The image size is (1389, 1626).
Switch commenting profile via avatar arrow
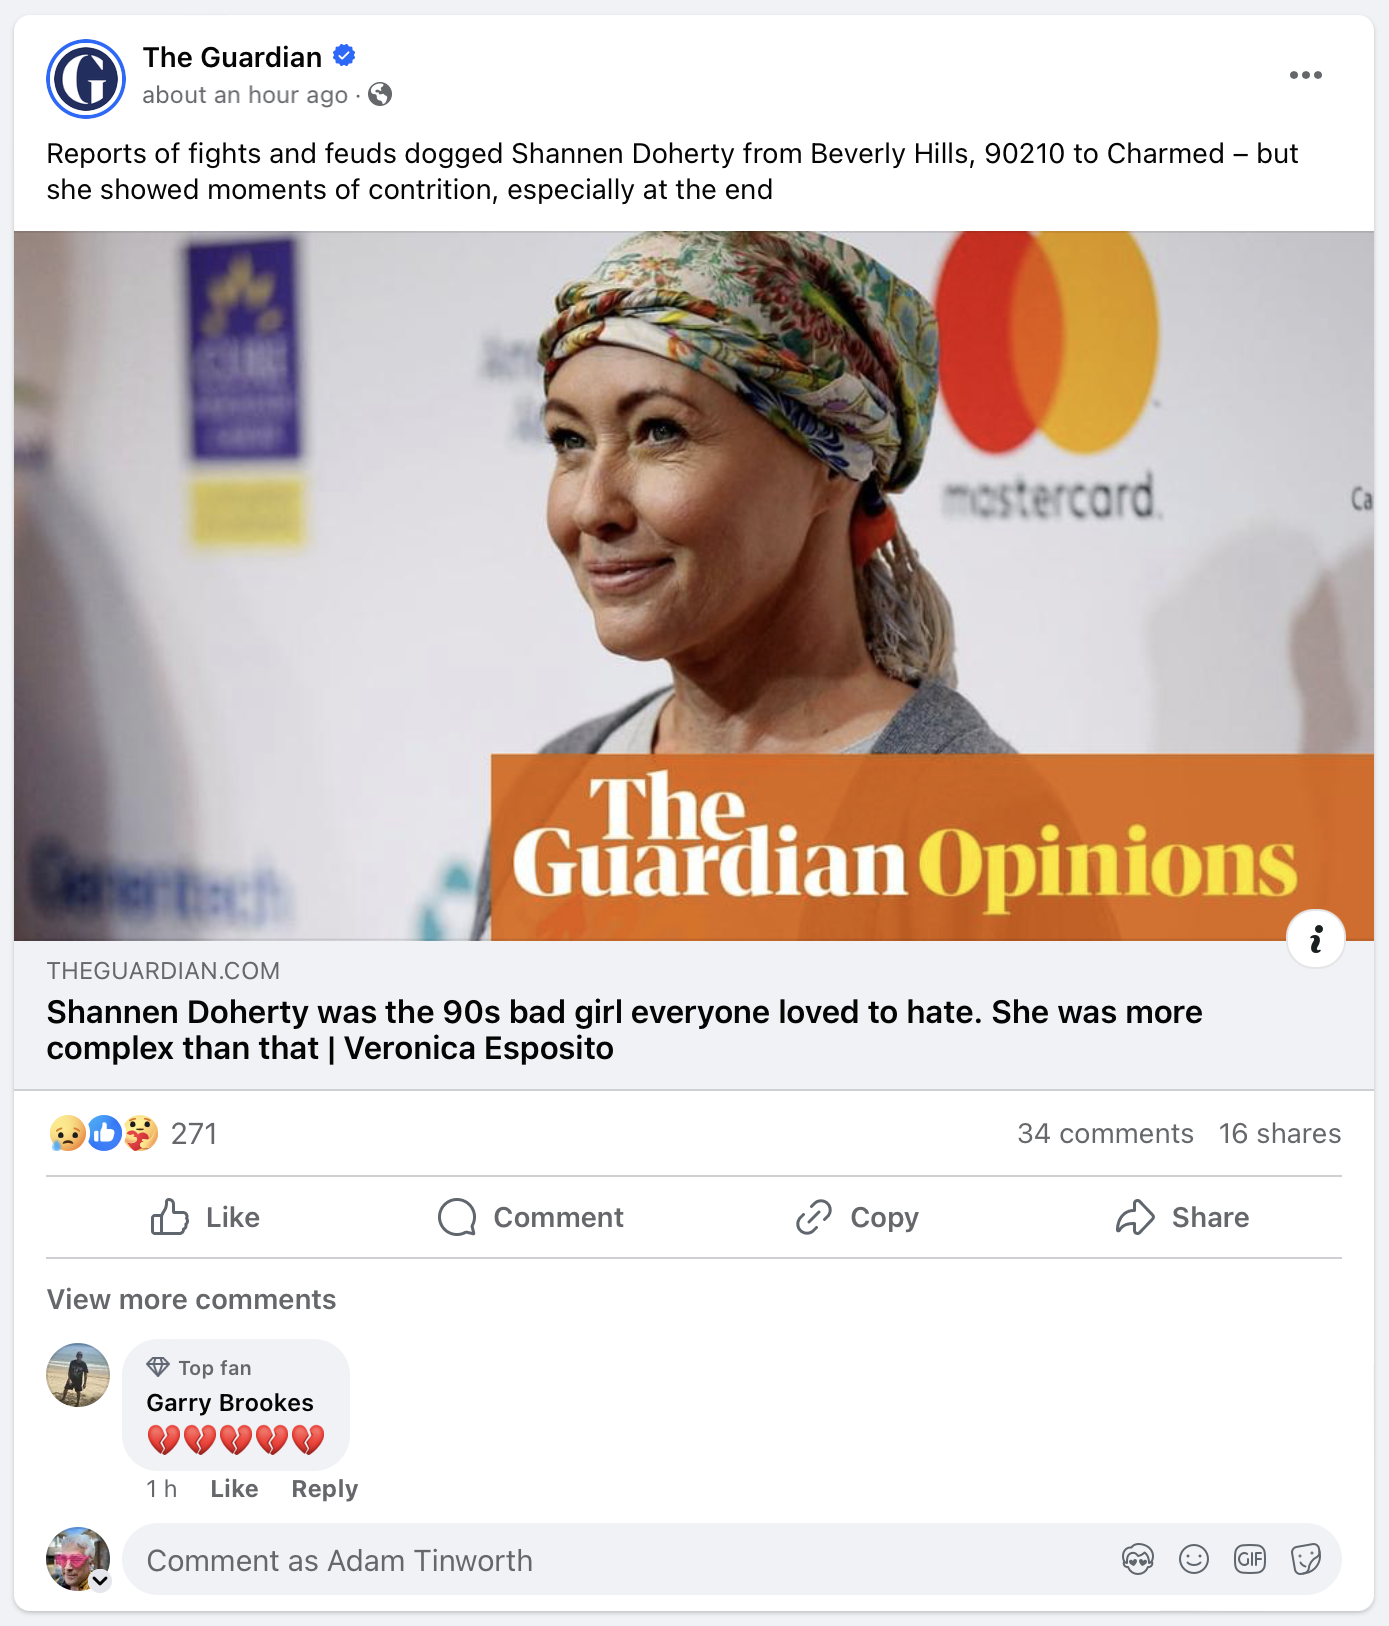point(100,1581)
